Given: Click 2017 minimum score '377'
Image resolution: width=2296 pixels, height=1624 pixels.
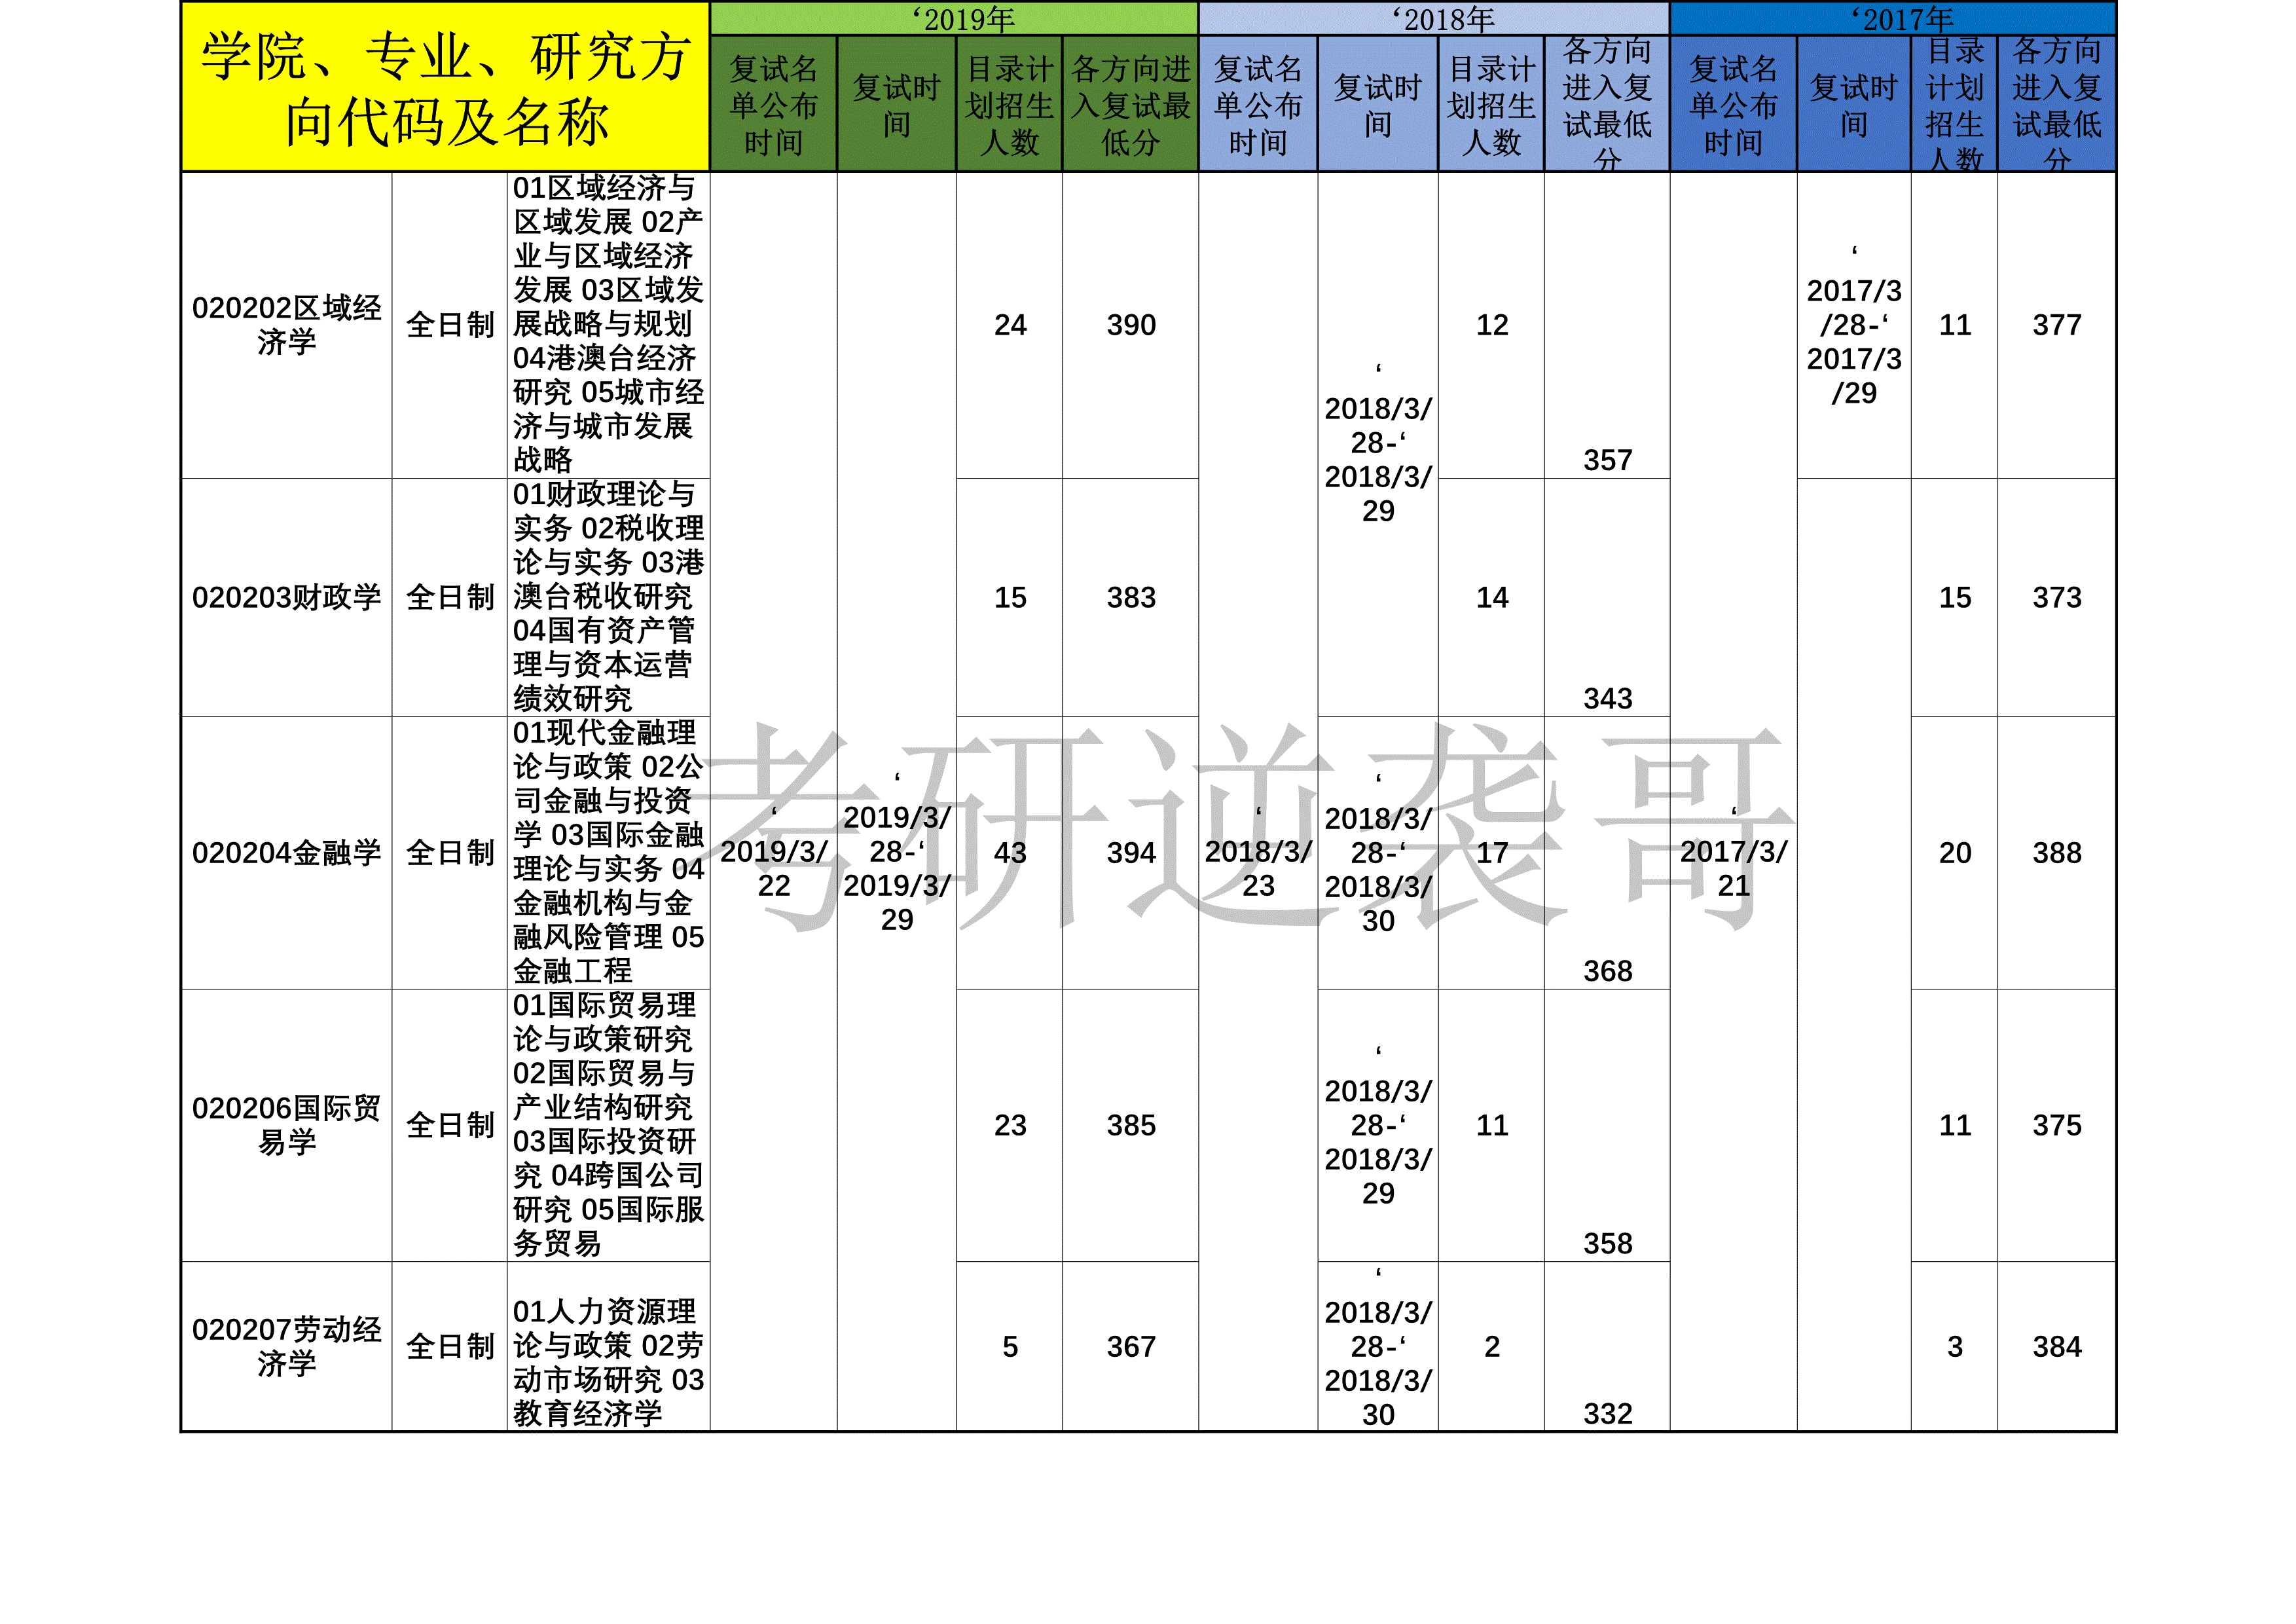Looking at the screenshot, I should 2057,325.
